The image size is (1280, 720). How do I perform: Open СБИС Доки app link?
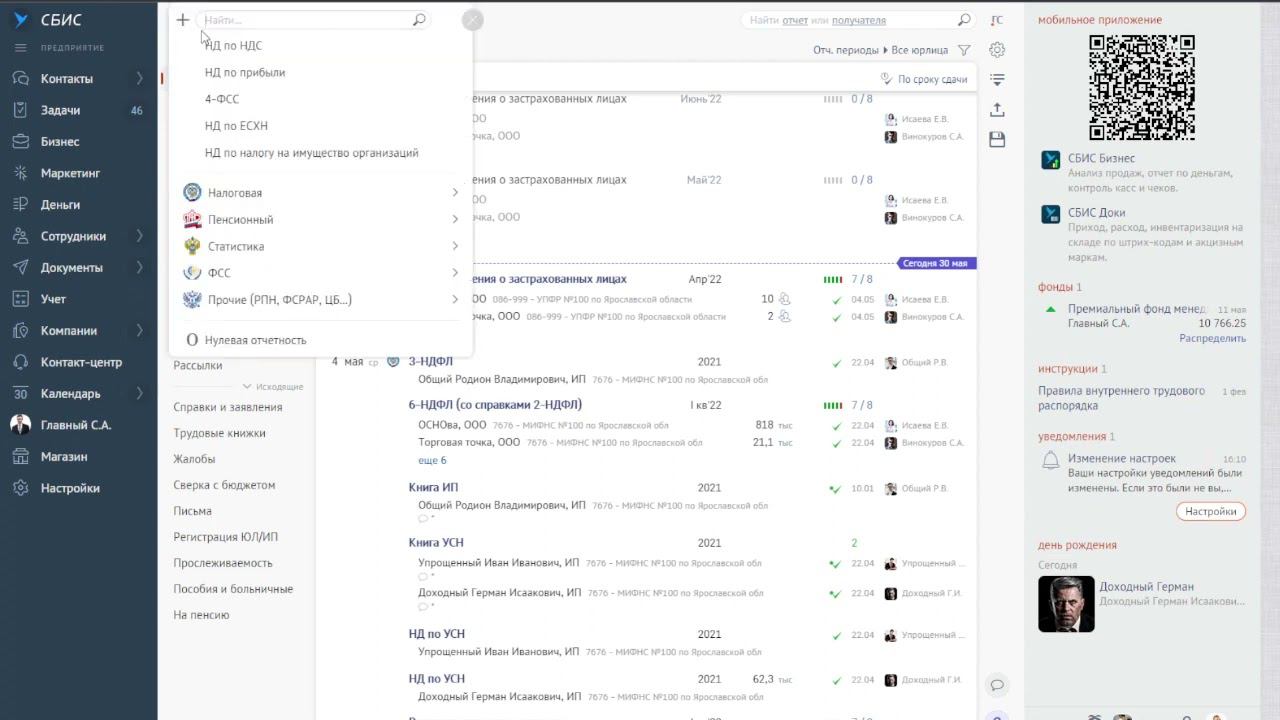click(1096, 212)
